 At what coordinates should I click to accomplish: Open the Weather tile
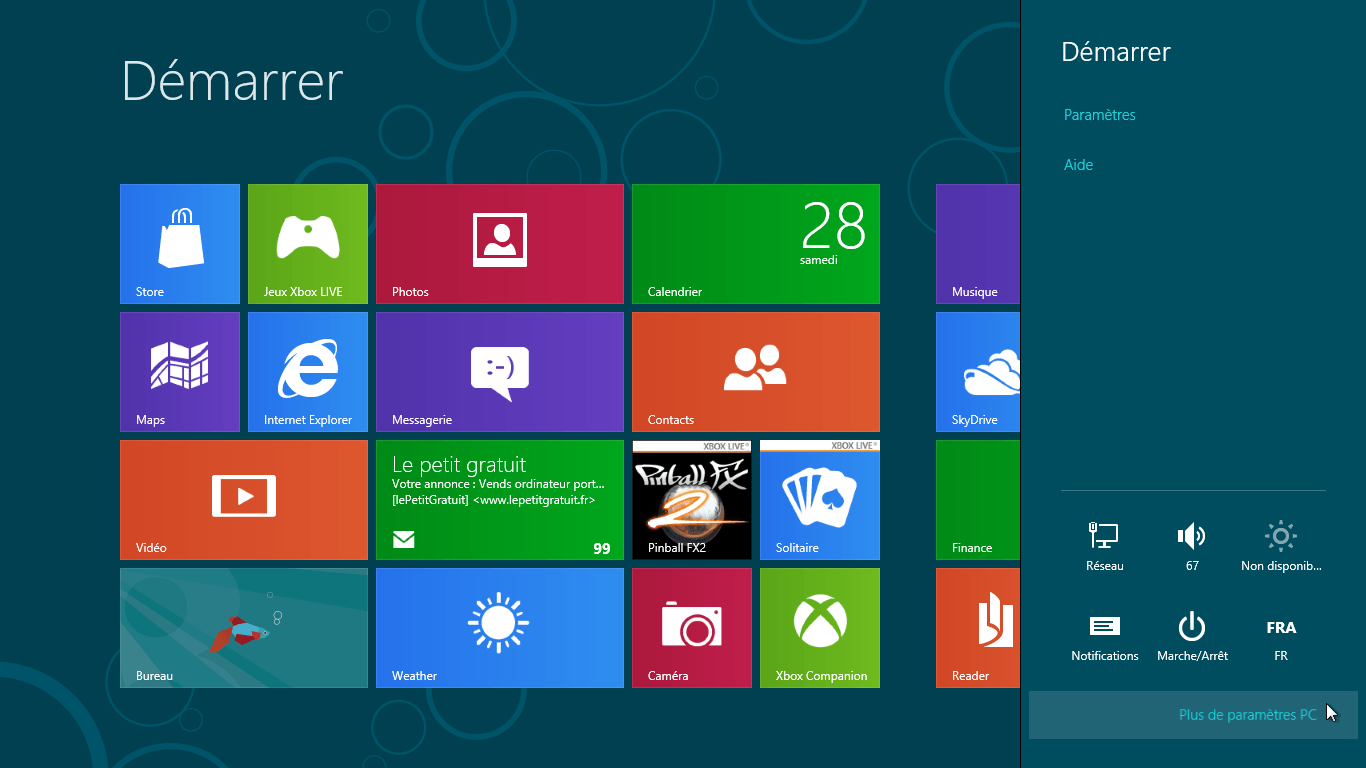click(x=500, y=628)
